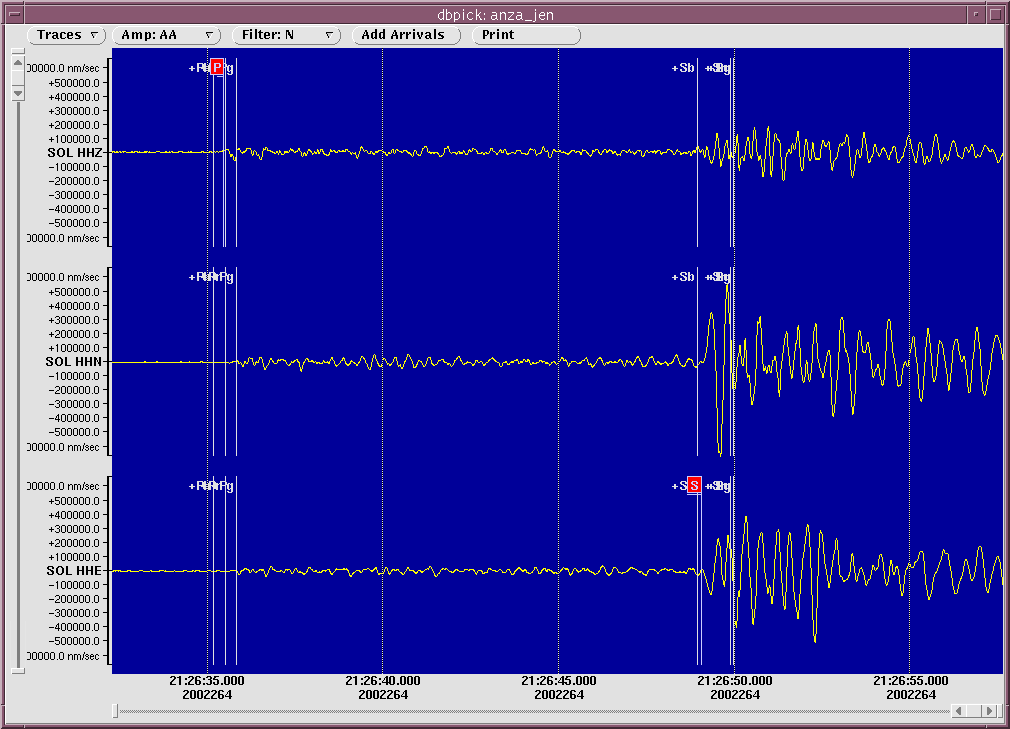Click the Sb arrival marker on SOL HHZ

point(683,68)
